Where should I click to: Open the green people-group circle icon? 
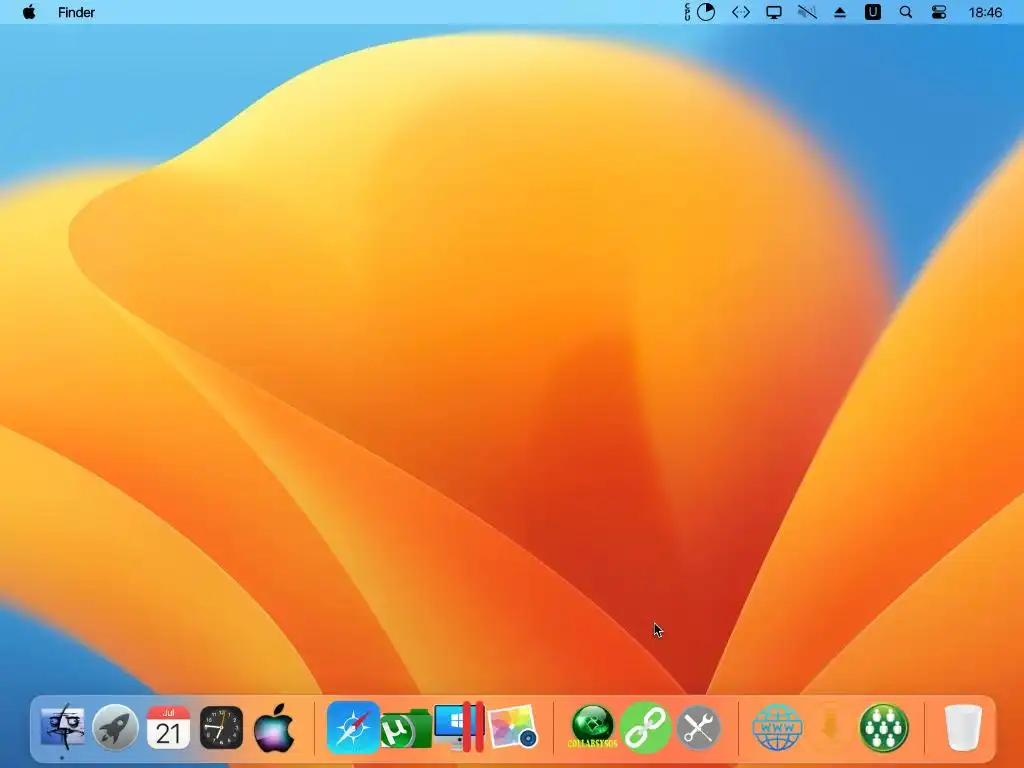click(x=884, y=727)
